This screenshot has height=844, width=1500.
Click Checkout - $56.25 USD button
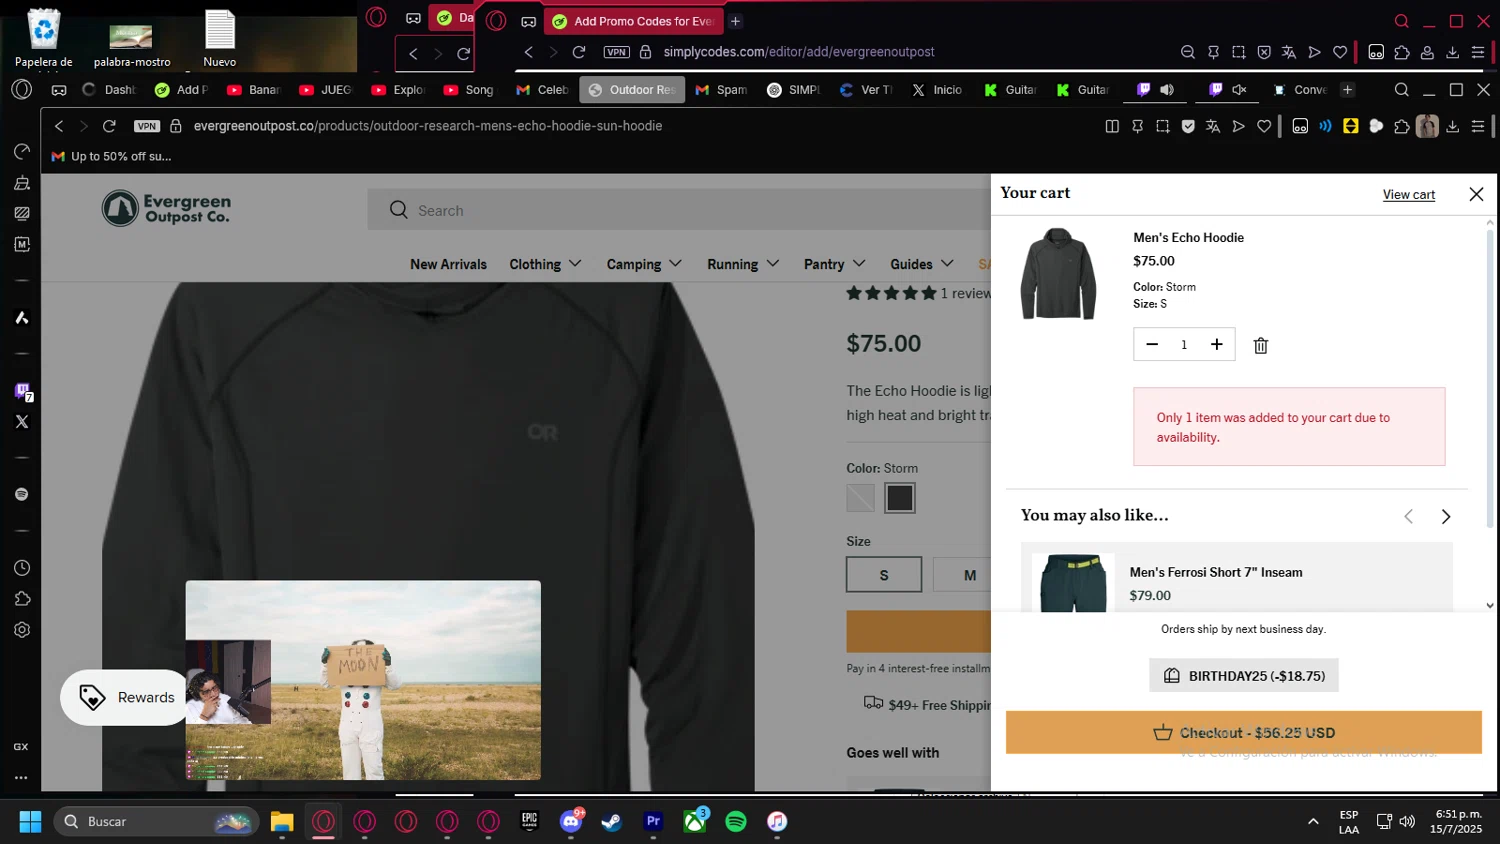click(1243, 732)
